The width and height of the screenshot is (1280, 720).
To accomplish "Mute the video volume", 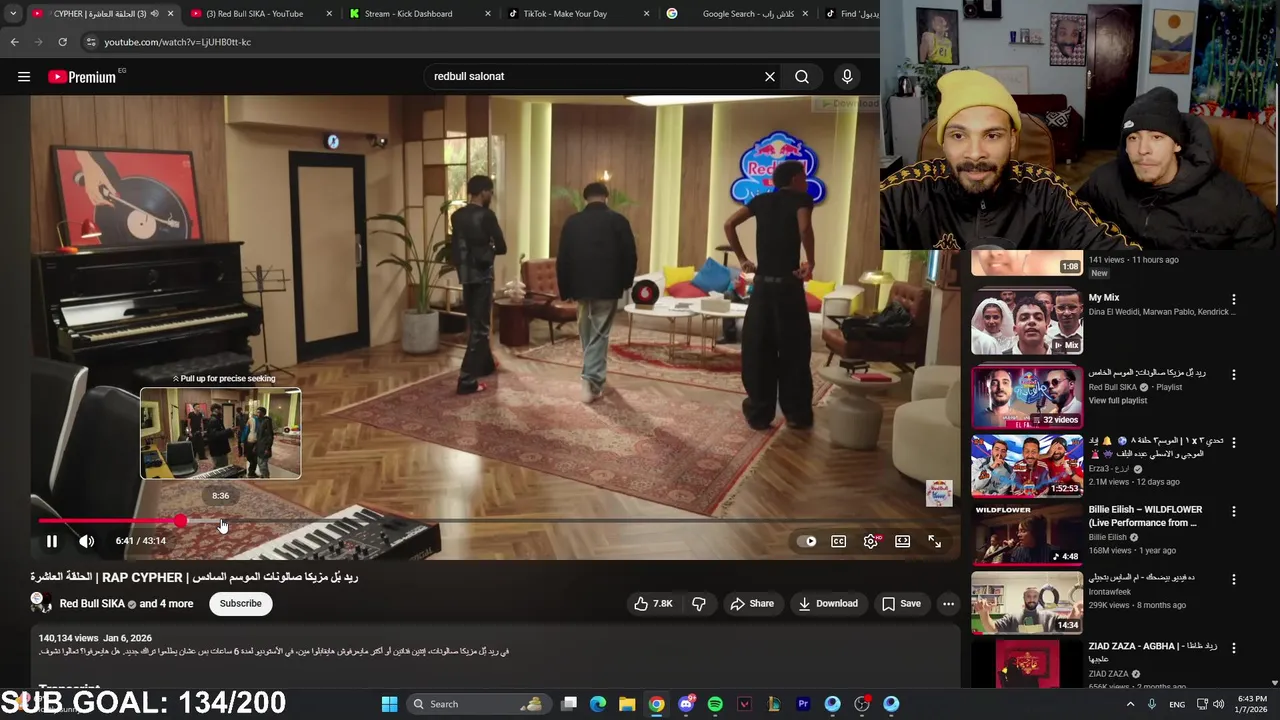I will tap(87, 541).
